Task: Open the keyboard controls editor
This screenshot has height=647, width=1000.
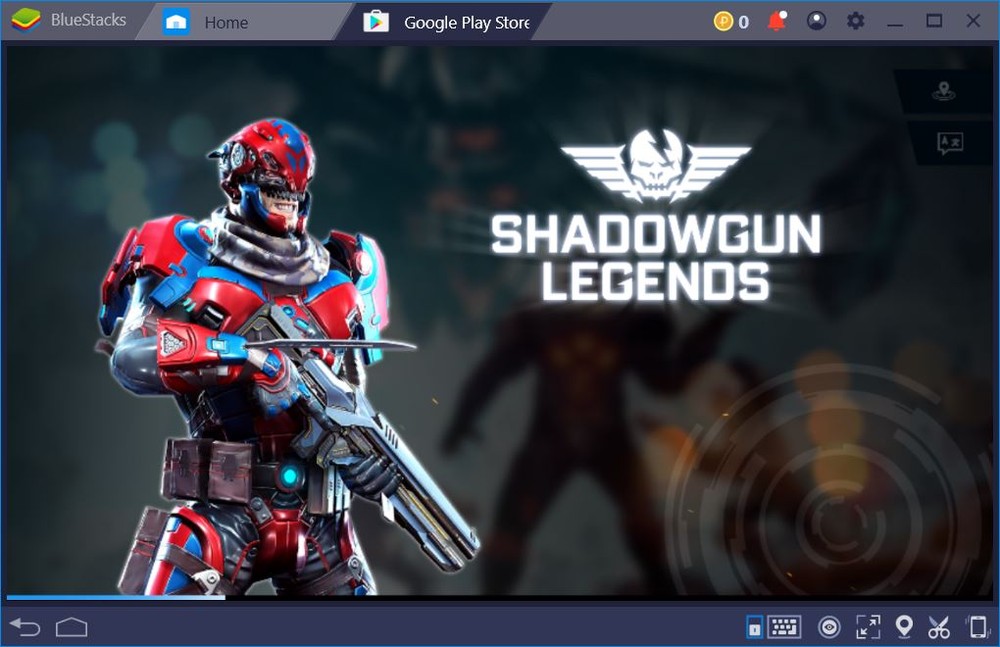Action: pyautogui.click(x=786, y=627)
